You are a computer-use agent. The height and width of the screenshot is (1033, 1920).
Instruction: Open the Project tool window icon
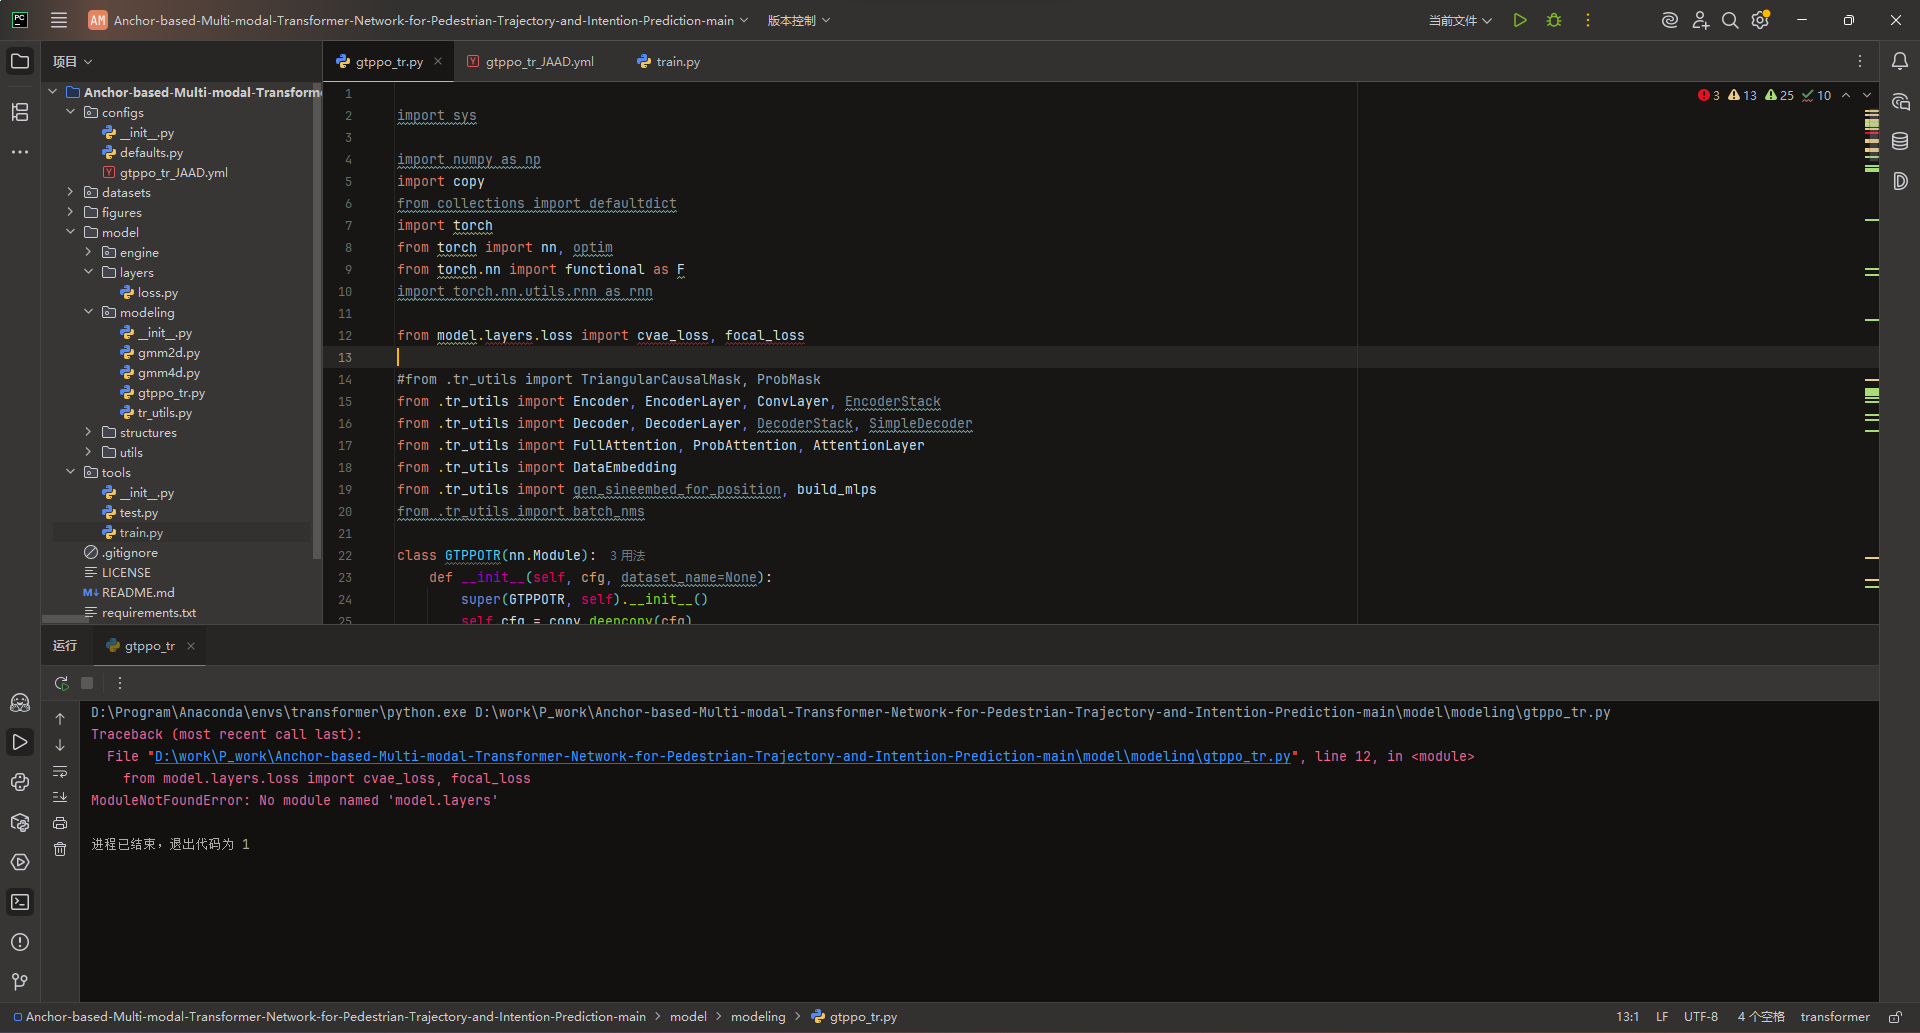point(20,61)
